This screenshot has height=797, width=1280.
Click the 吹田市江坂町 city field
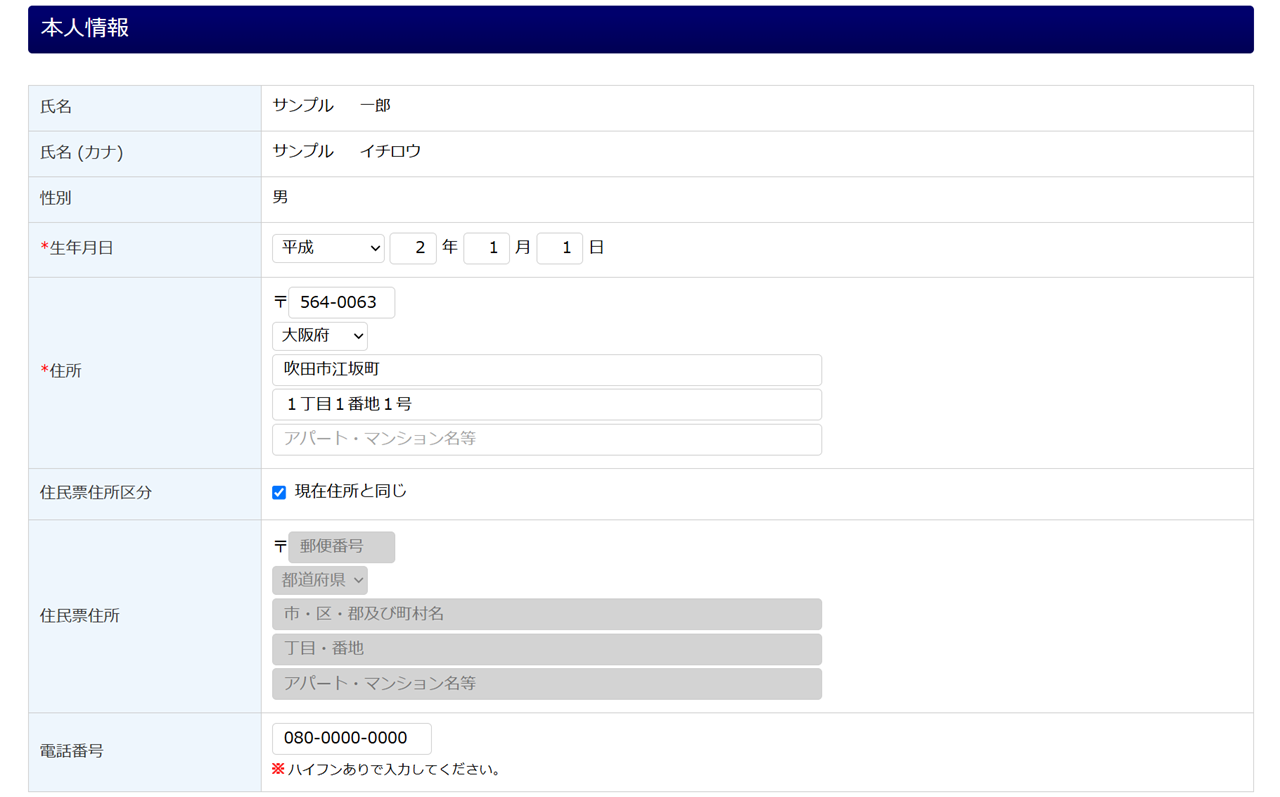click(x=546, y=370)
